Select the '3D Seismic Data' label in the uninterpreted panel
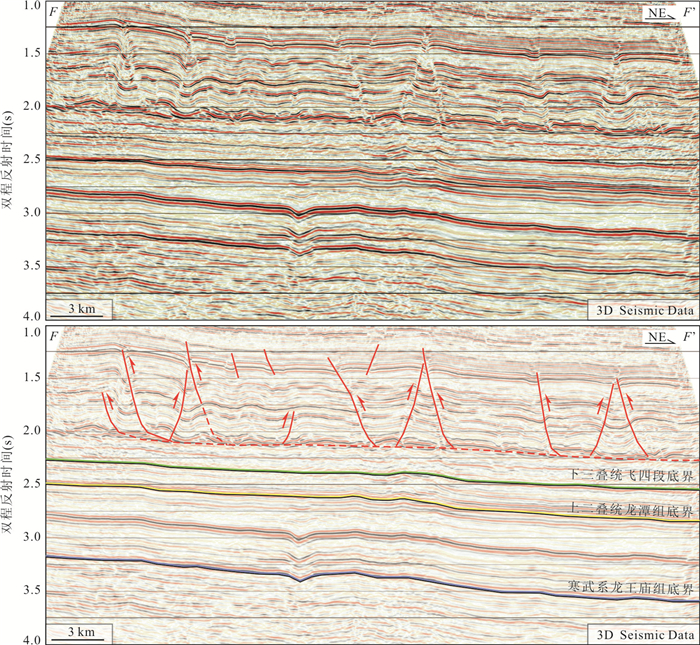The height and width of the screenshot is (645, 700). [645, 311]
